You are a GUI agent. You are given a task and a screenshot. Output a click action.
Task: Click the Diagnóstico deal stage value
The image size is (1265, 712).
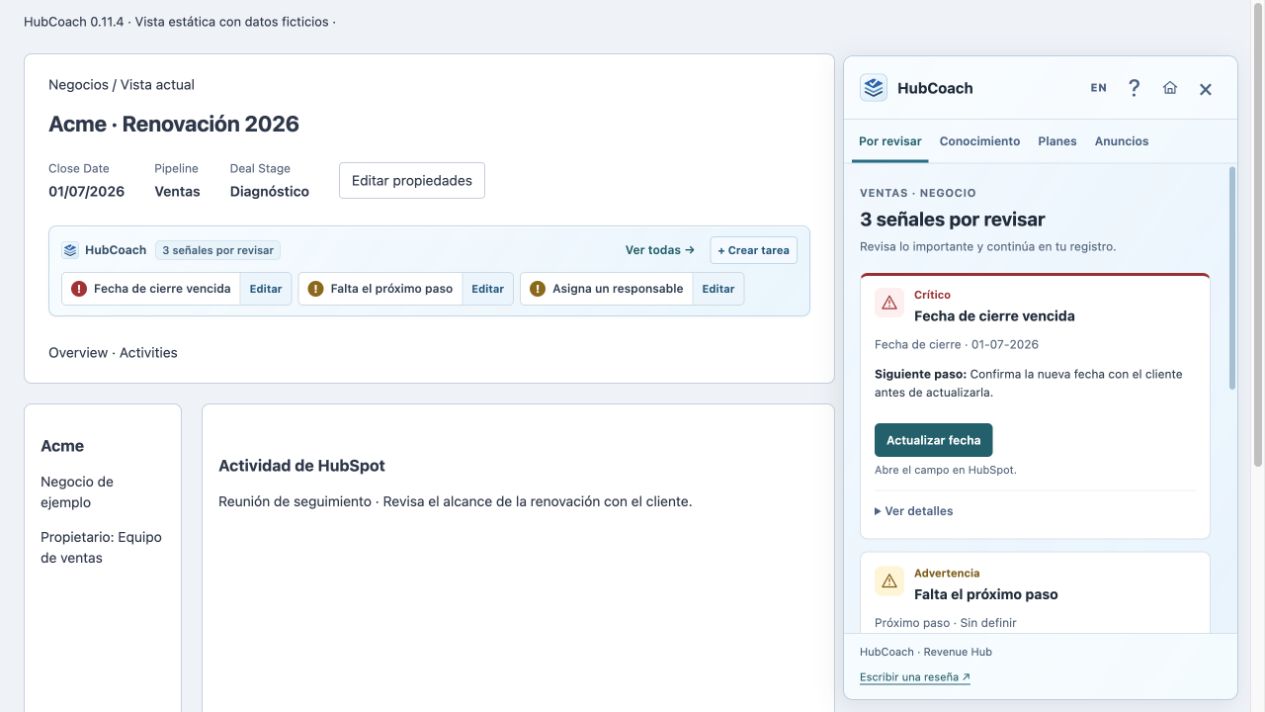click(270, 191)
